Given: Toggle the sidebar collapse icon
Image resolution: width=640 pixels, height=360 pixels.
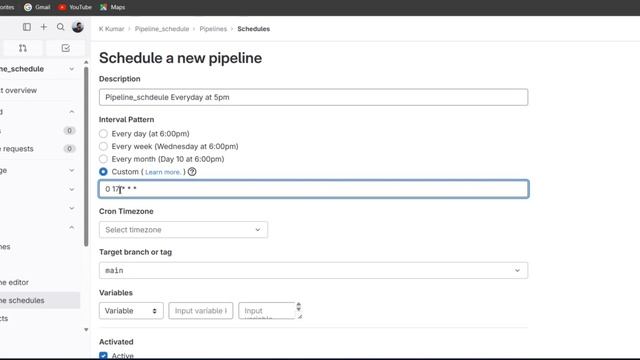Looking at the screenshot, I should coord(27,27).
